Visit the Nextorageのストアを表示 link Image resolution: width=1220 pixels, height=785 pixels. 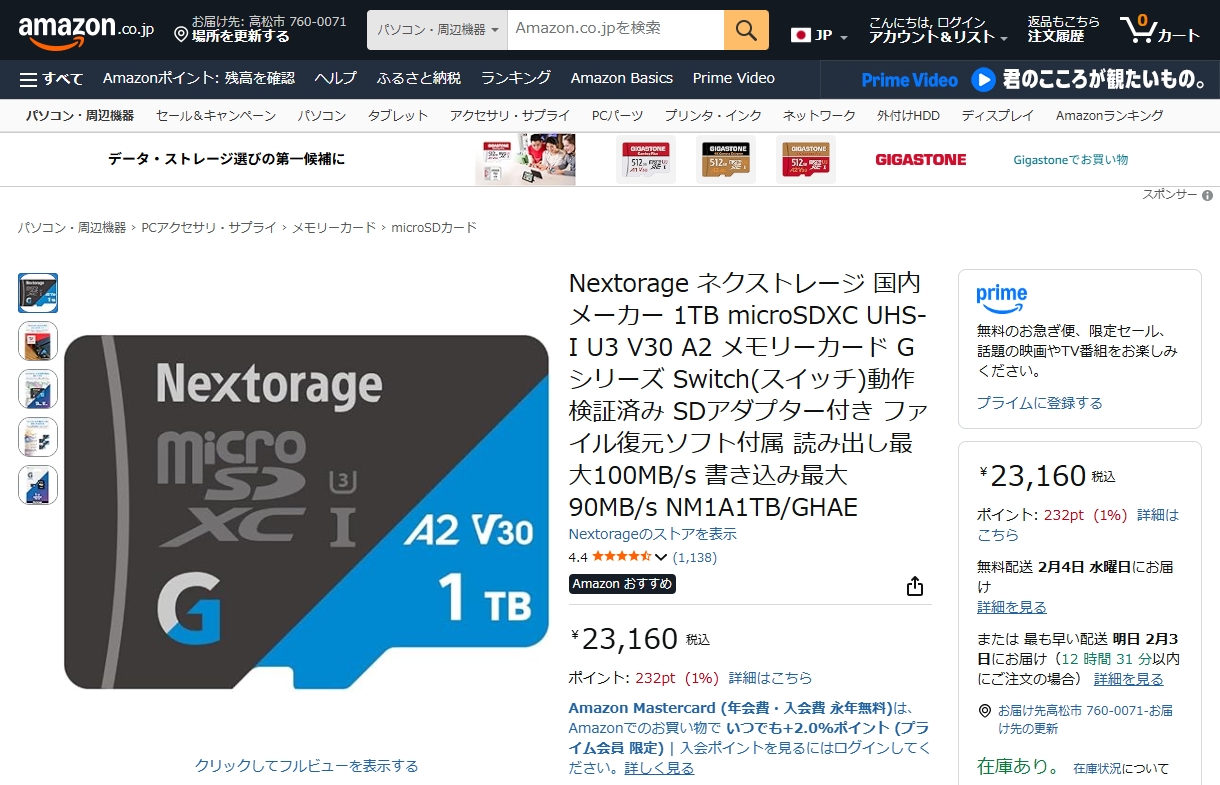pyautogui.click(x=652, y=534)
